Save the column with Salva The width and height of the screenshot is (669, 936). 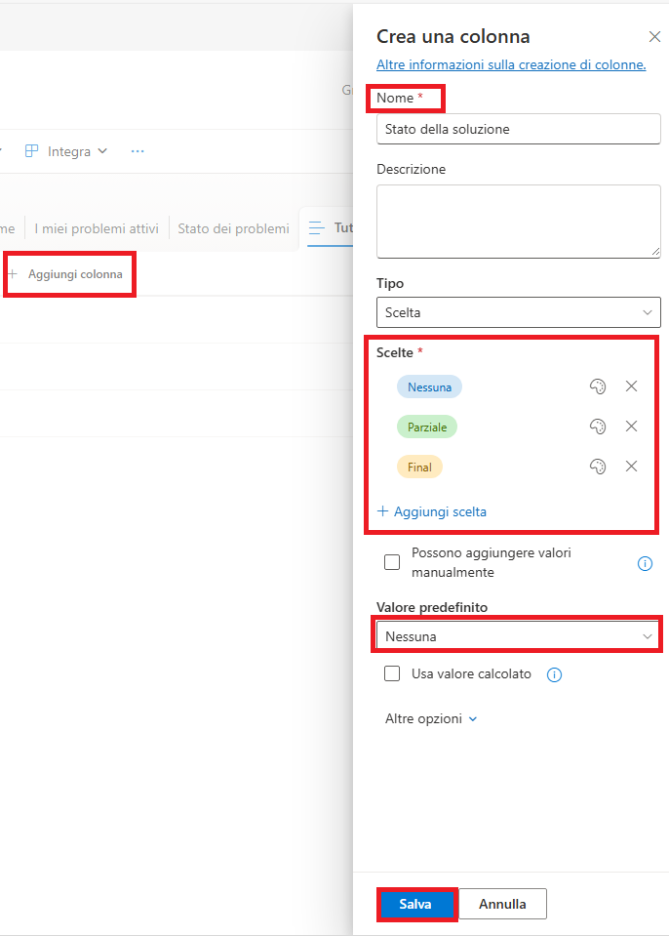tap(415, 904)
